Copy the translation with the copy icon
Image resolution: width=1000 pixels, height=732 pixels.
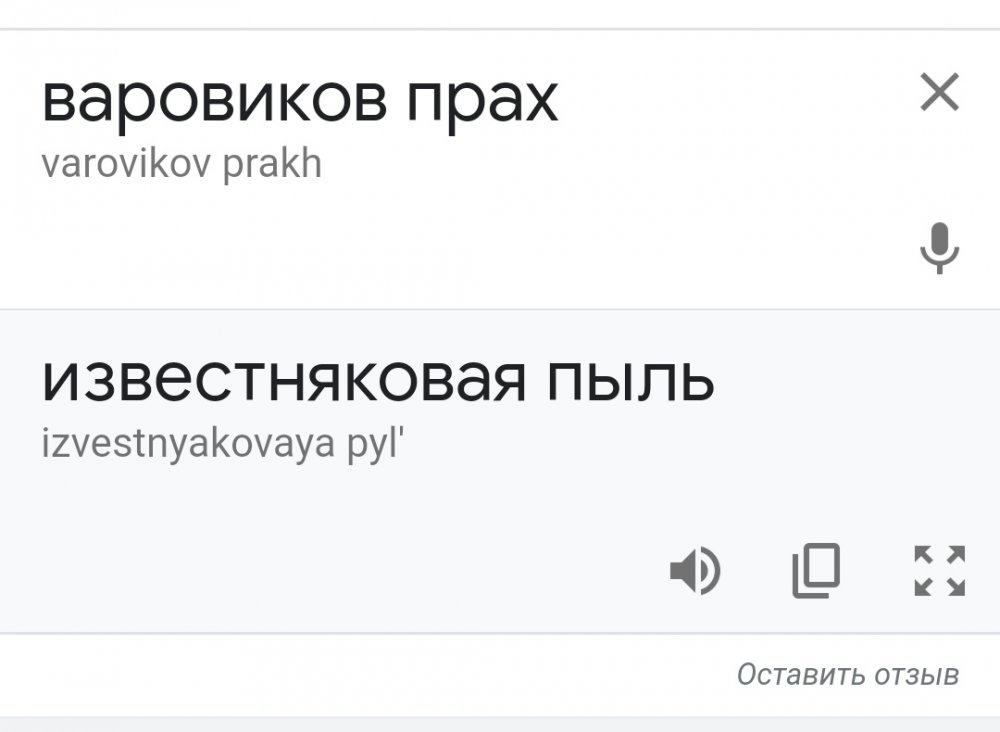(816, 571)
